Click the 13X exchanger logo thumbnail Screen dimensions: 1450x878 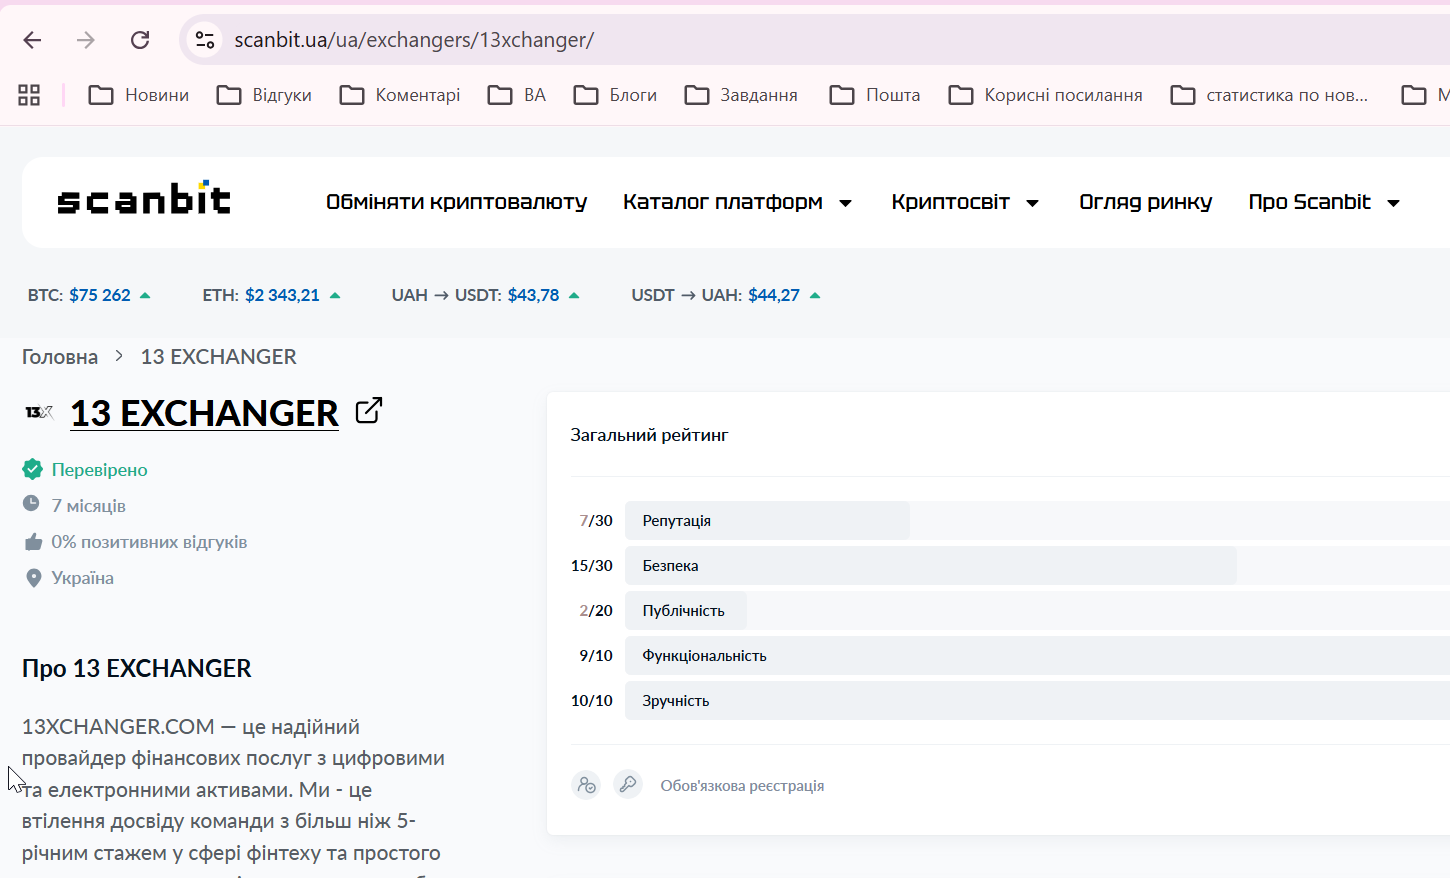click(39, 412)
